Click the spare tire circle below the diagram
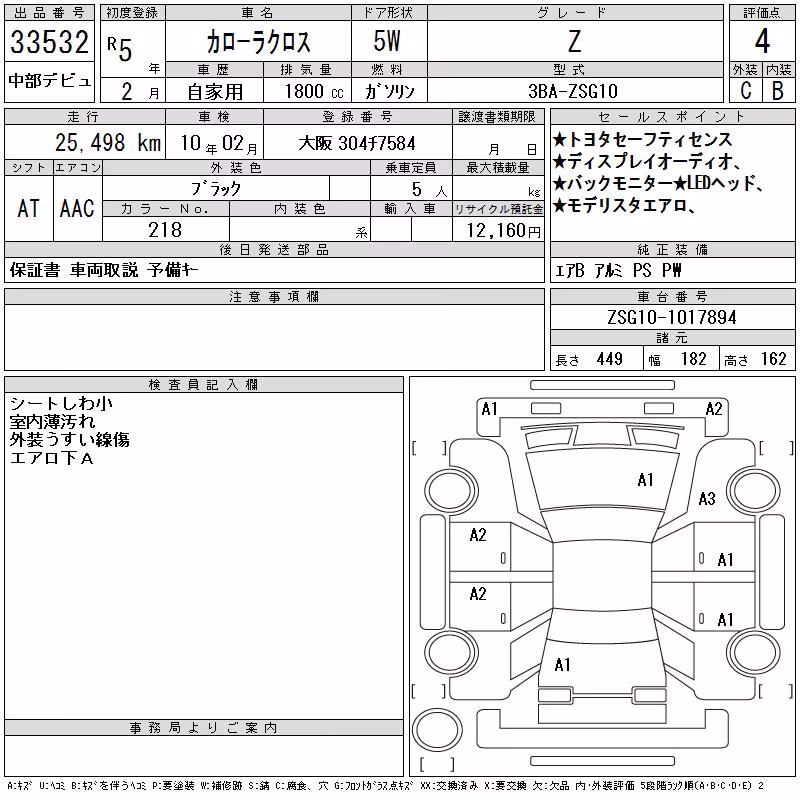The image size is (800, 800). click(x=437, y=730)
